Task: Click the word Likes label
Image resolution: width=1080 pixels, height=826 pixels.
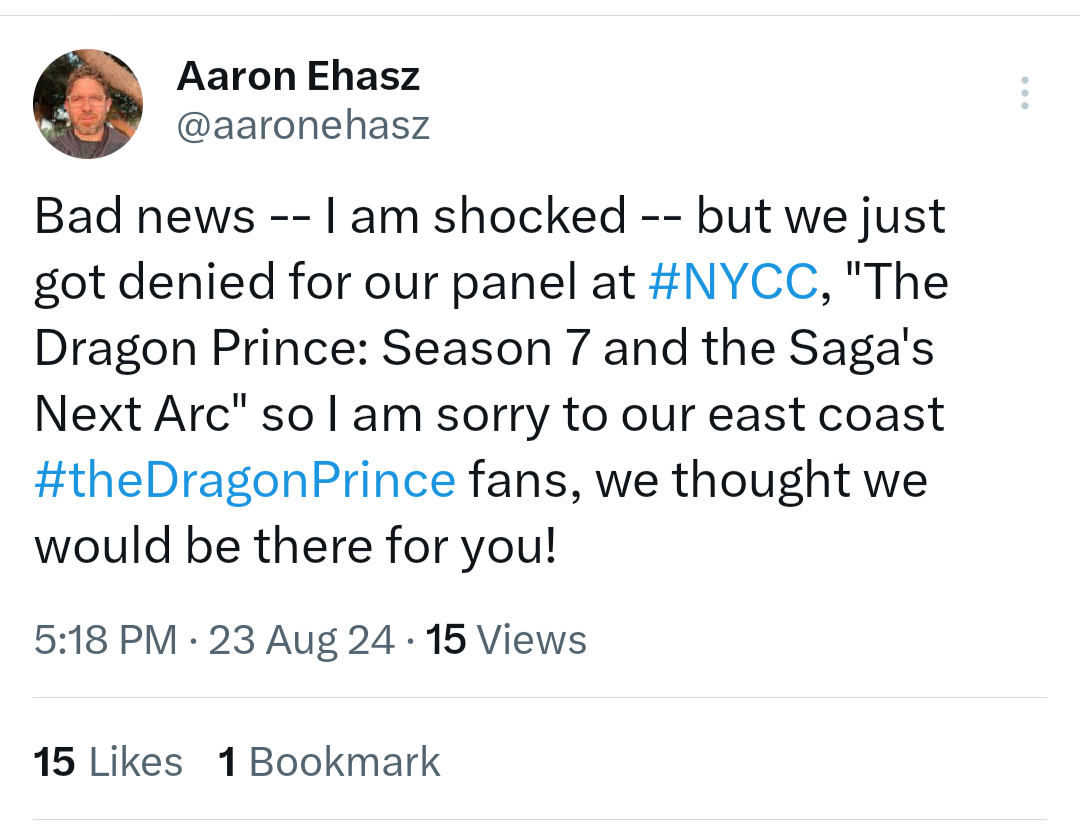Action: [136, 762]
